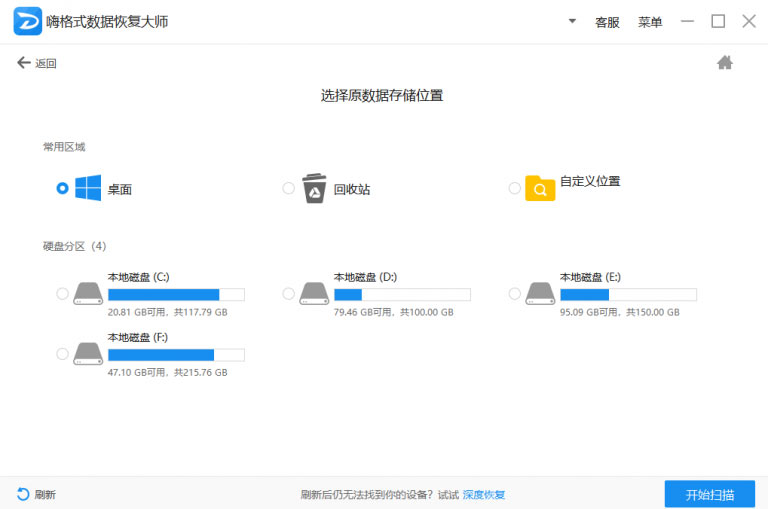The width and height of the screenshot is (768, 509).
Task: Click the F: drive usage bar
Action: point(176,355)
